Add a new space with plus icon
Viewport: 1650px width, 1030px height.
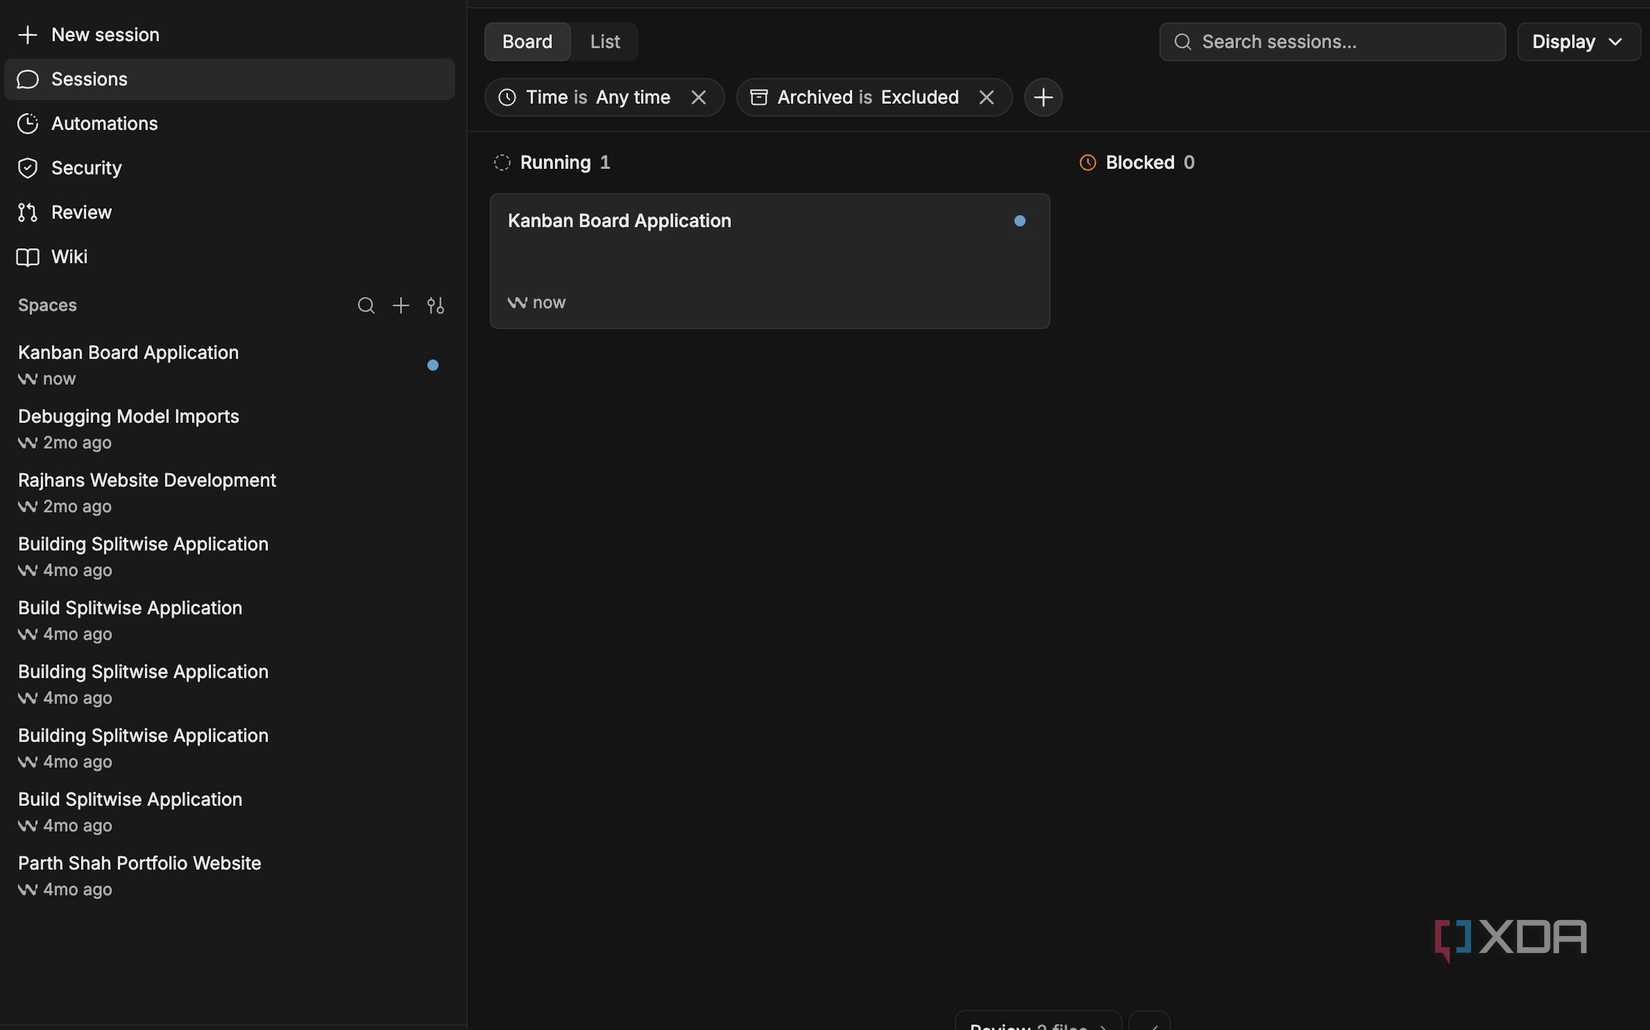pos(401,306)
